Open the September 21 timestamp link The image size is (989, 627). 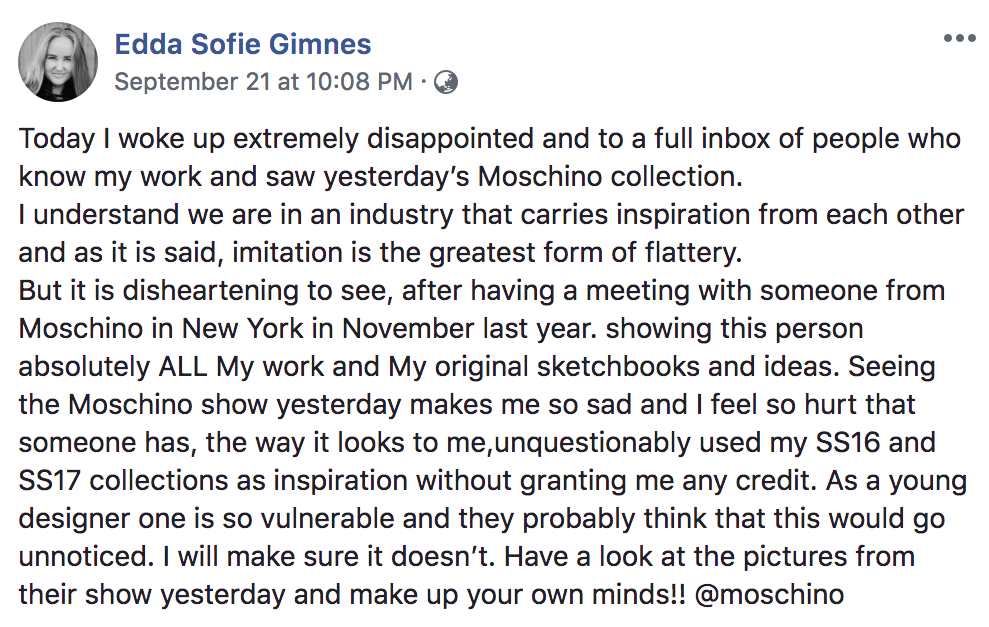click(263, 82)
